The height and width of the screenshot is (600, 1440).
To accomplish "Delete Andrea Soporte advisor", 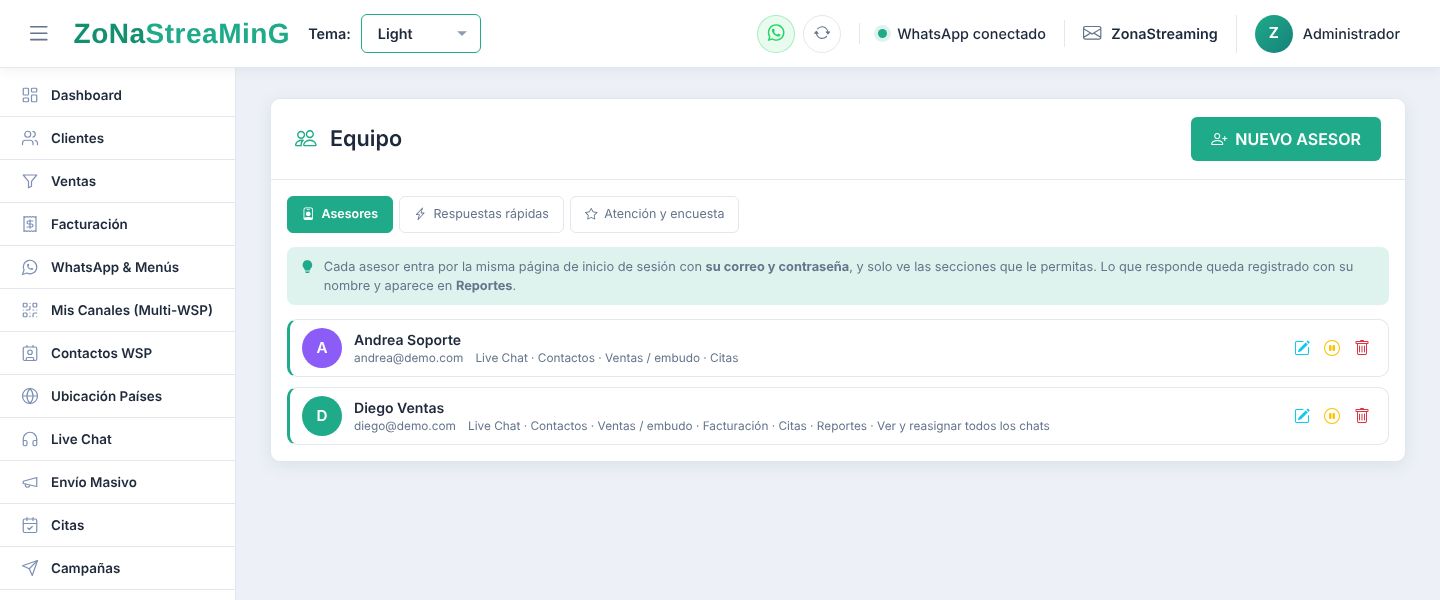I will click(x=1362, y=348).
